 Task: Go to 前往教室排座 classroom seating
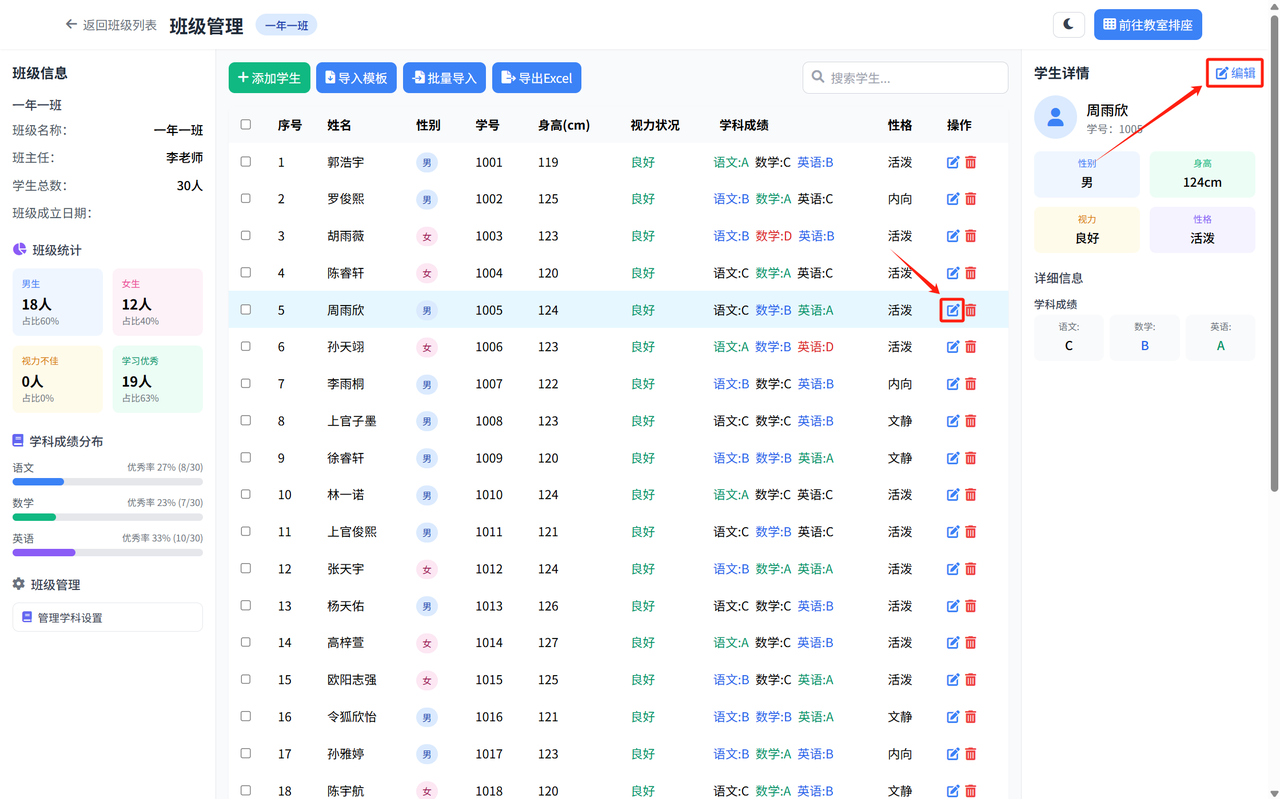[1147, 25]
